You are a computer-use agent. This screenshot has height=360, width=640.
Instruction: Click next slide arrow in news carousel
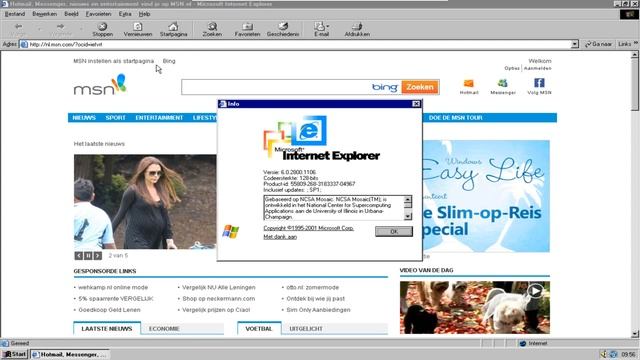(x=97, y=256)
